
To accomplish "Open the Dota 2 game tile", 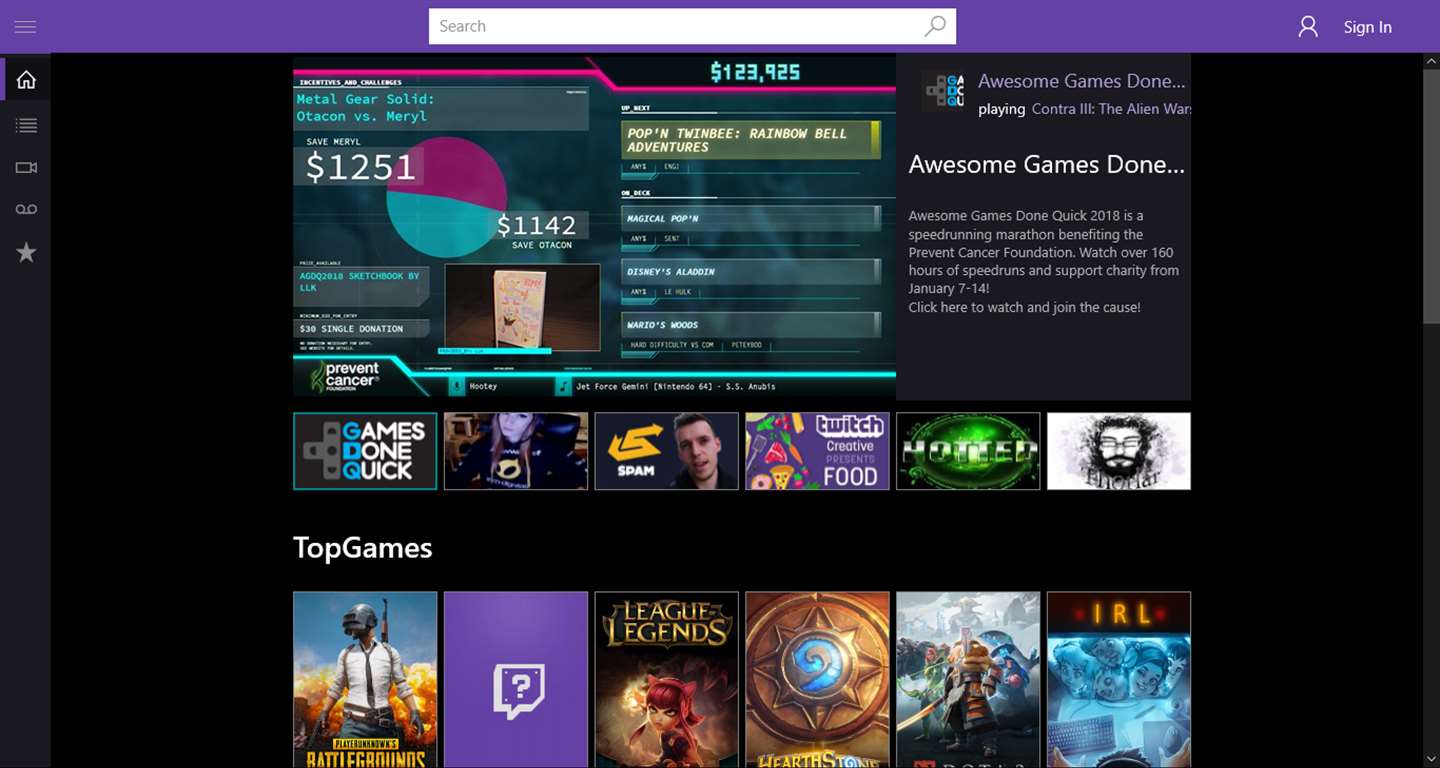I will 968,679.
